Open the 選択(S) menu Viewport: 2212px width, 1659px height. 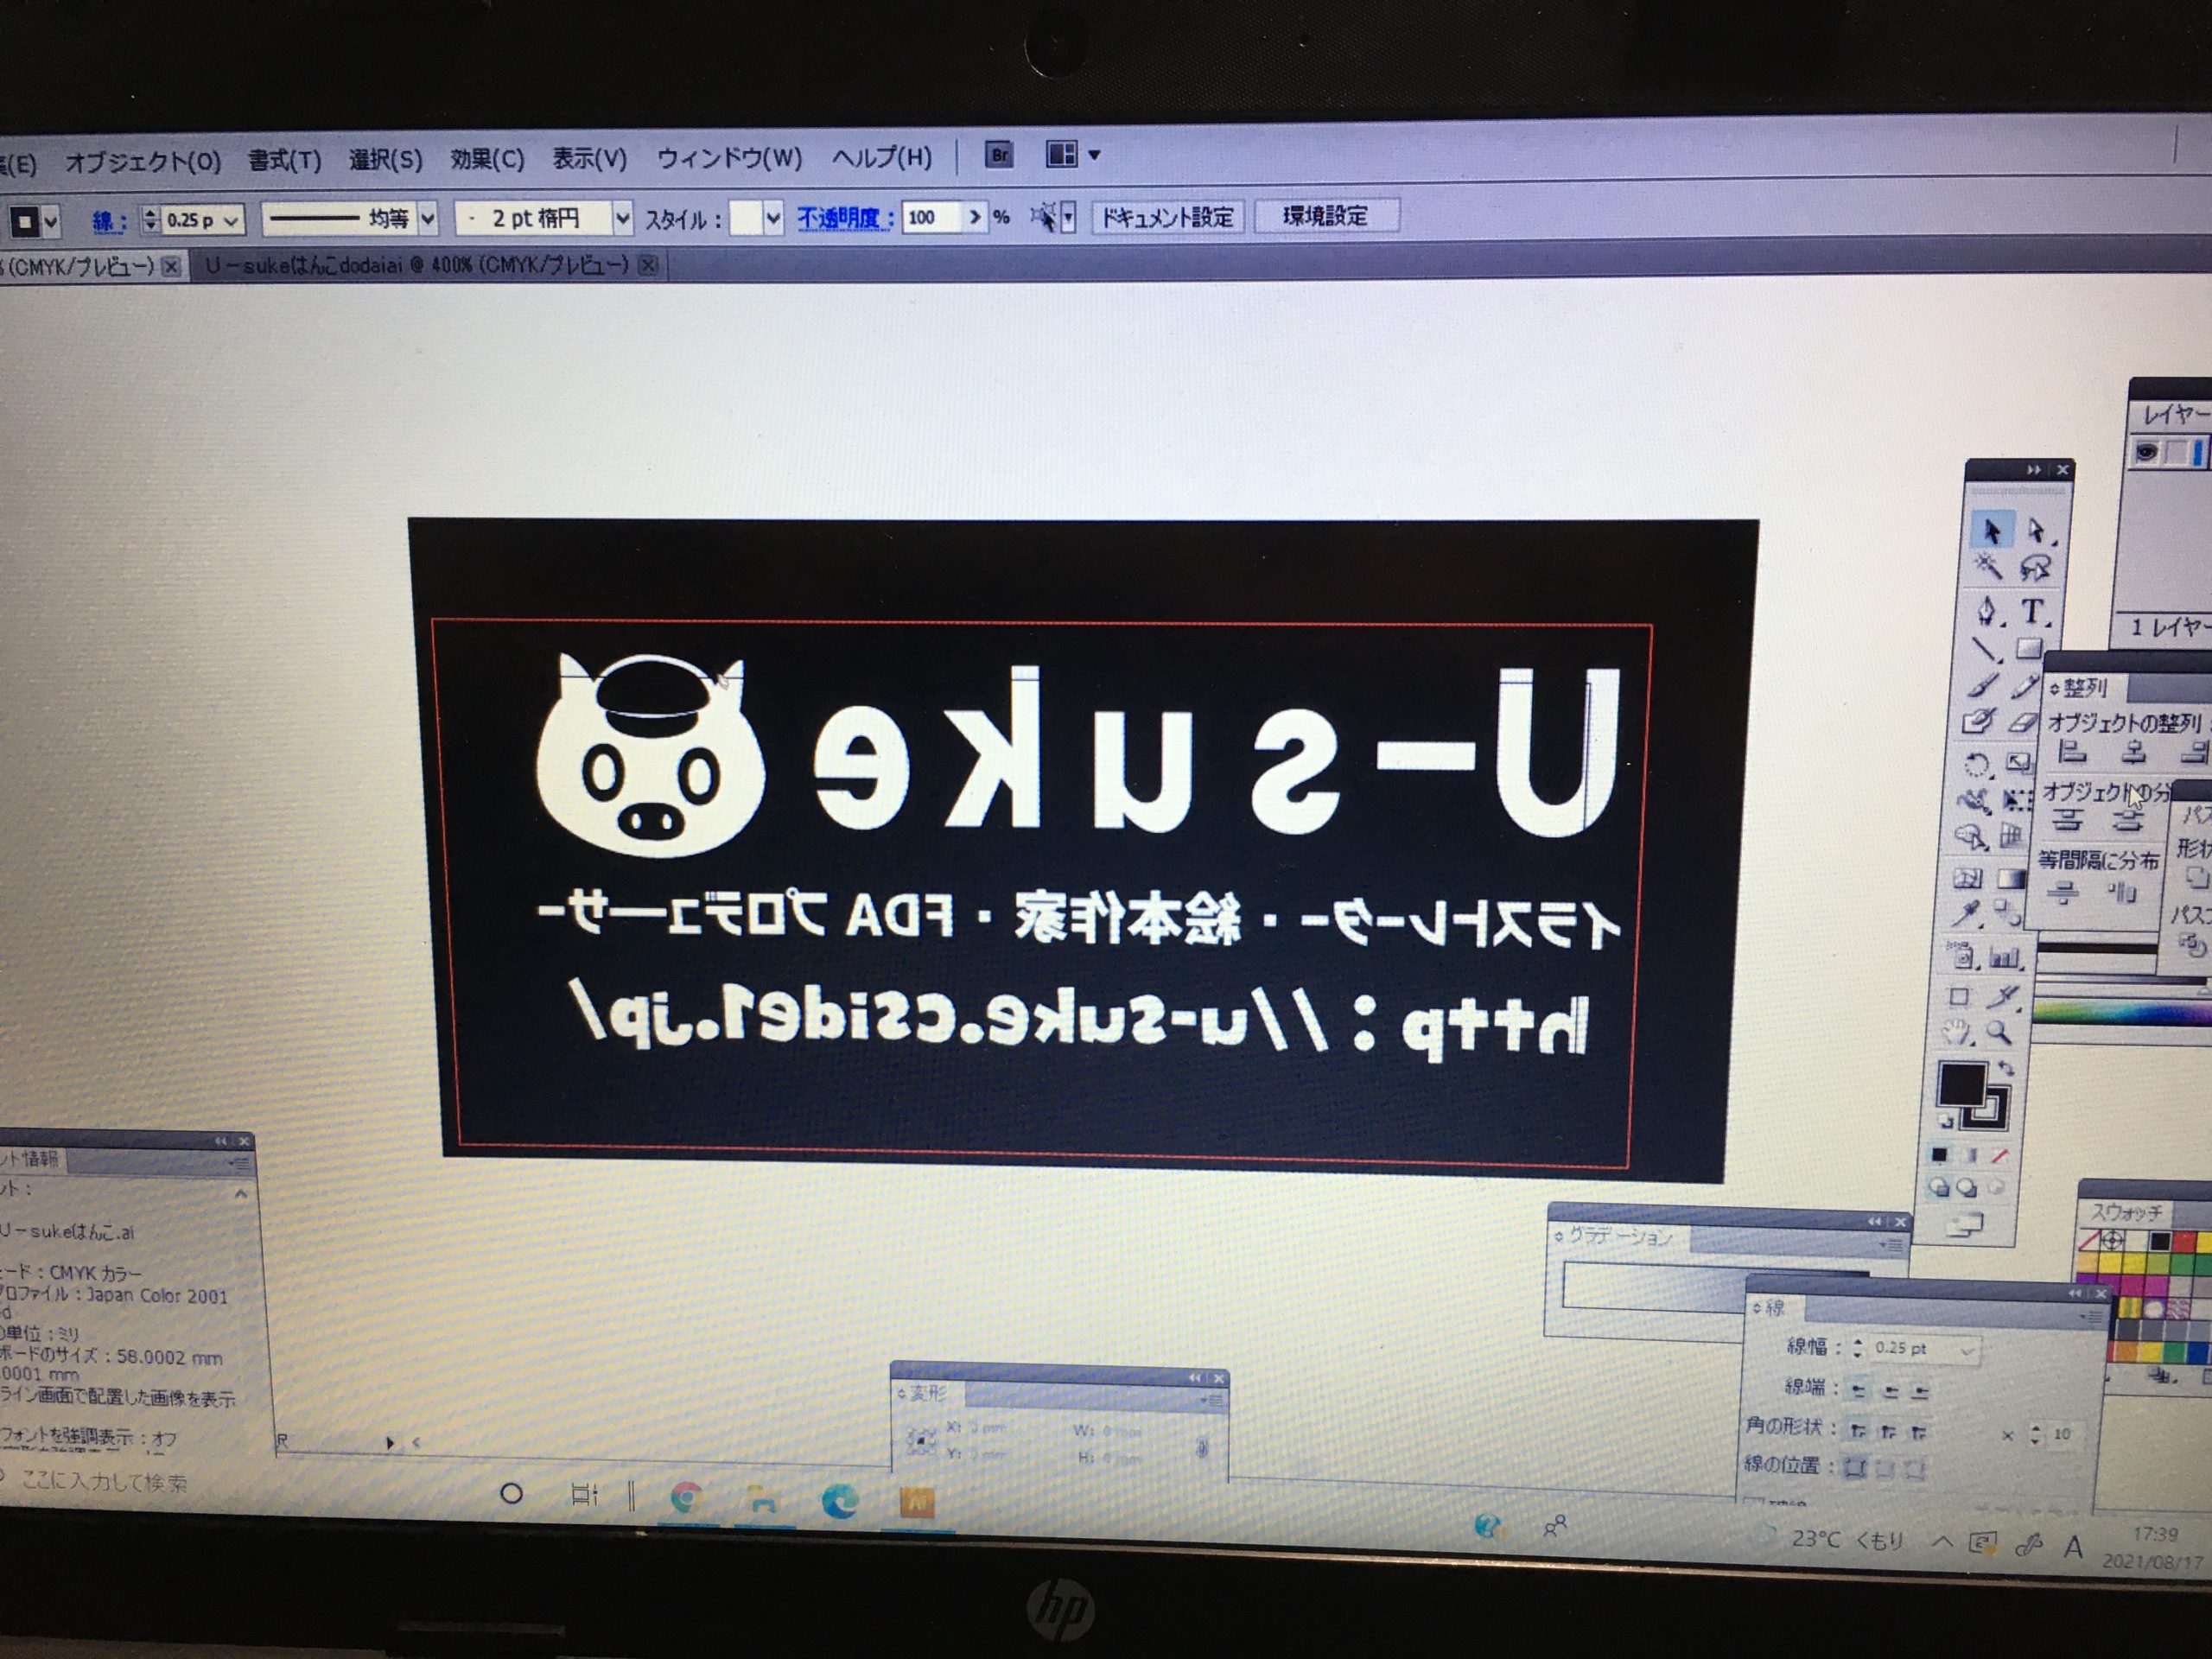click(x=385, y=159)
